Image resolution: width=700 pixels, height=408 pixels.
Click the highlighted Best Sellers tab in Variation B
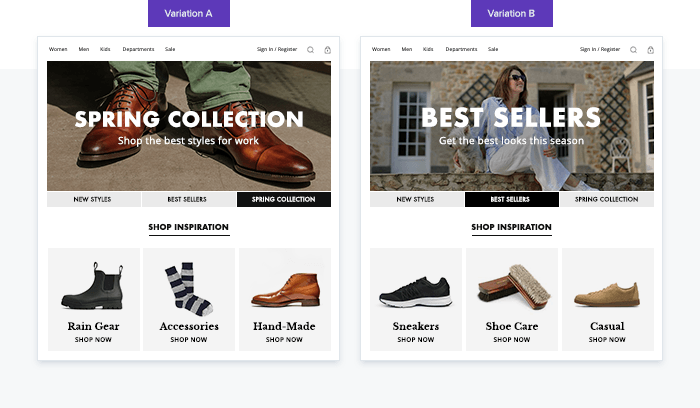click(x=512, y=199)
